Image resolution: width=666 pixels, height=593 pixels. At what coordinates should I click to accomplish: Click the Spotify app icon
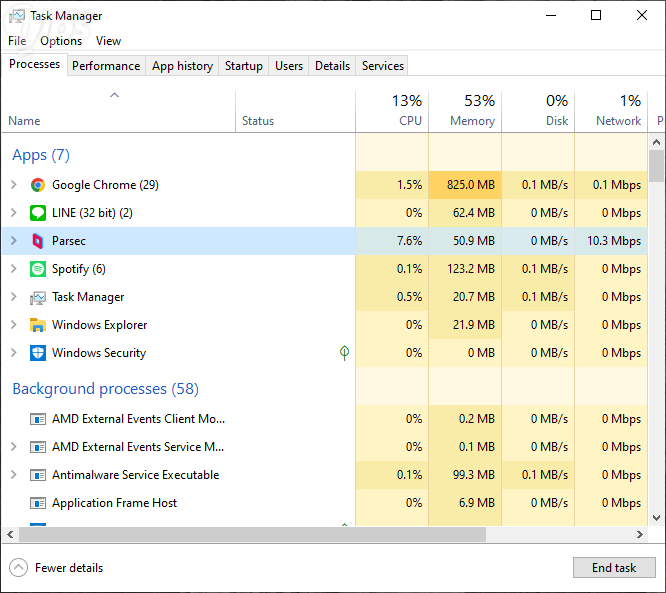[x=38, y=269]
